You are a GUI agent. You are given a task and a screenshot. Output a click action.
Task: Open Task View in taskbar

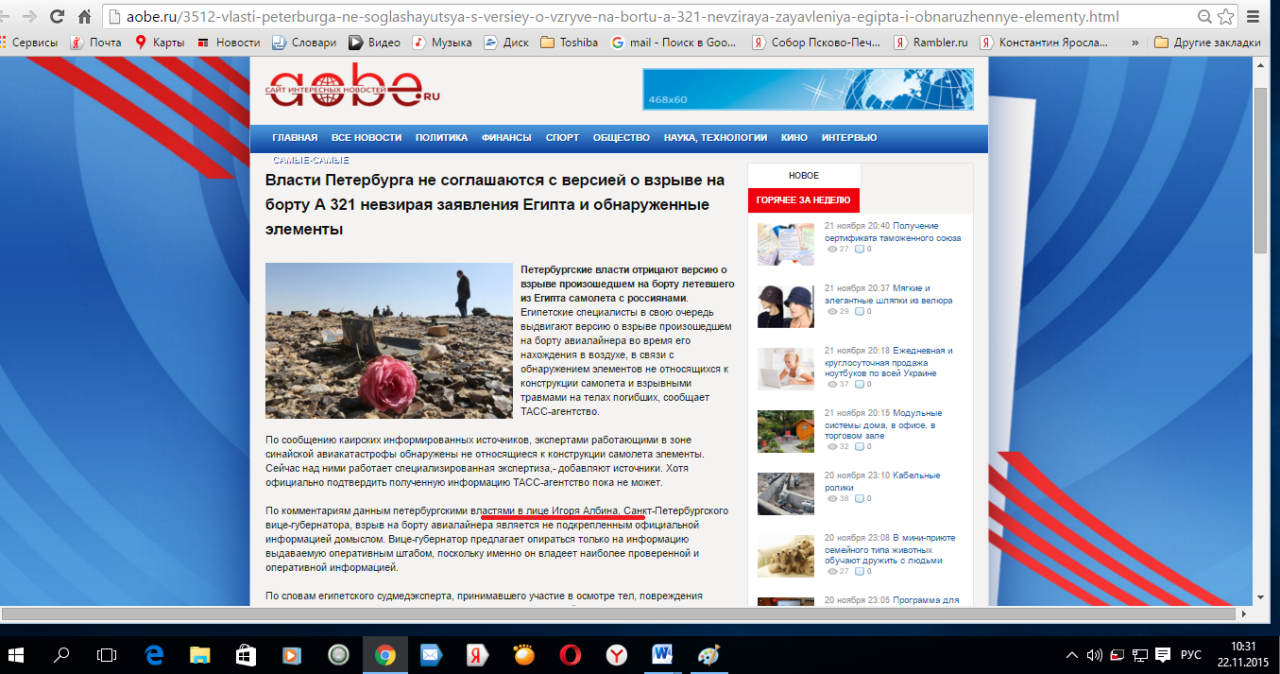(106, 655)
